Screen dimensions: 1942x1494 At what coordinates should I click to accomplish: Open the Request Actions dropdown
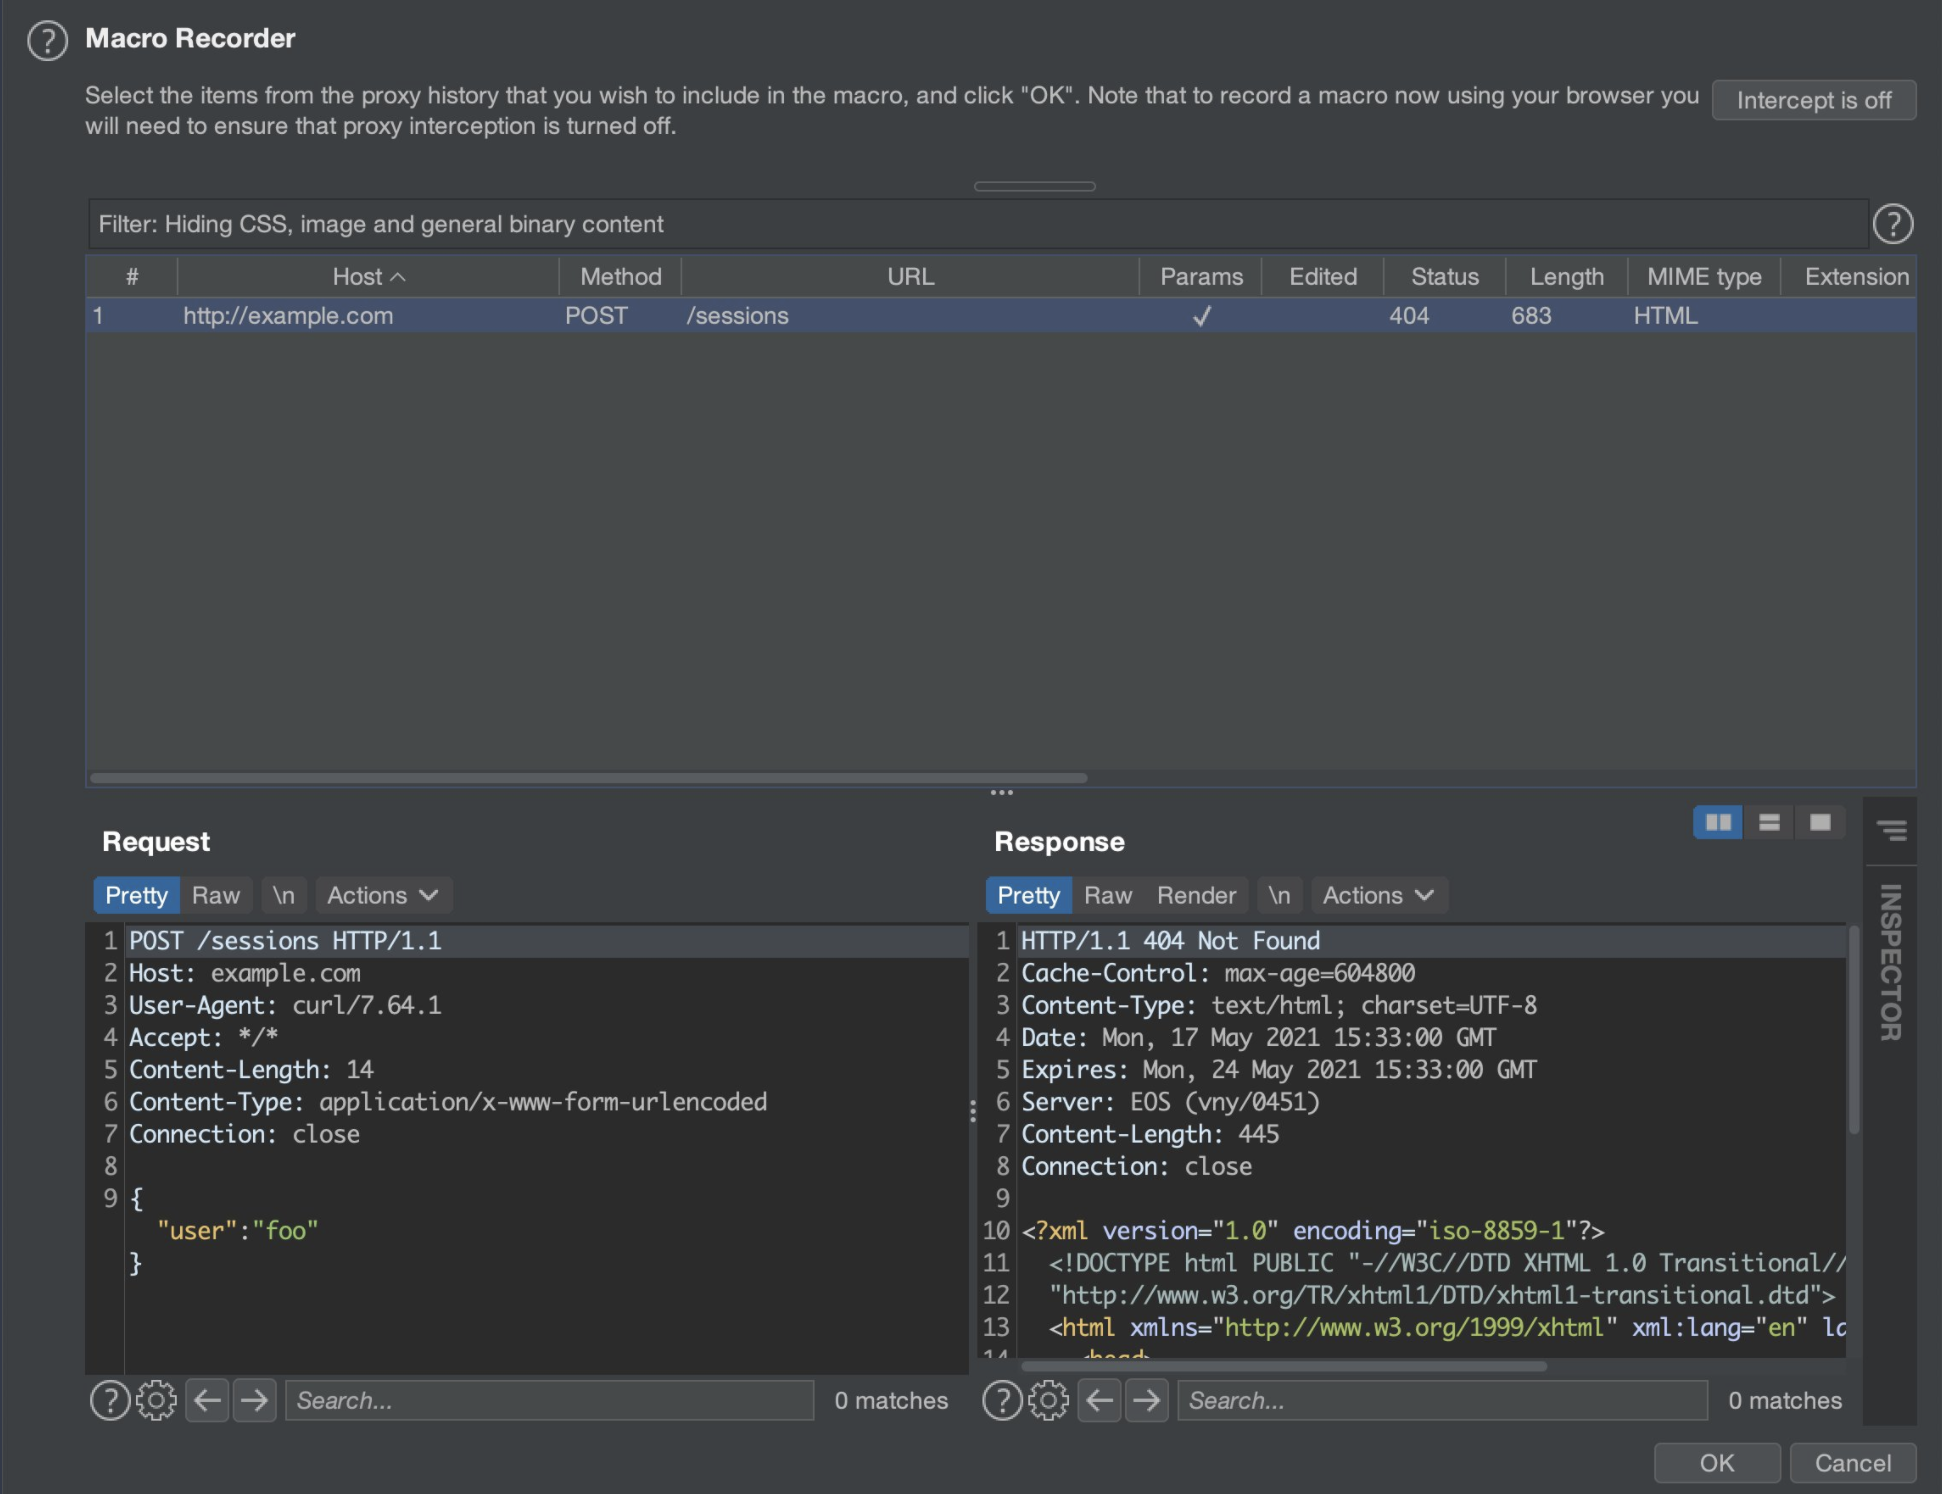coord(383,895)
